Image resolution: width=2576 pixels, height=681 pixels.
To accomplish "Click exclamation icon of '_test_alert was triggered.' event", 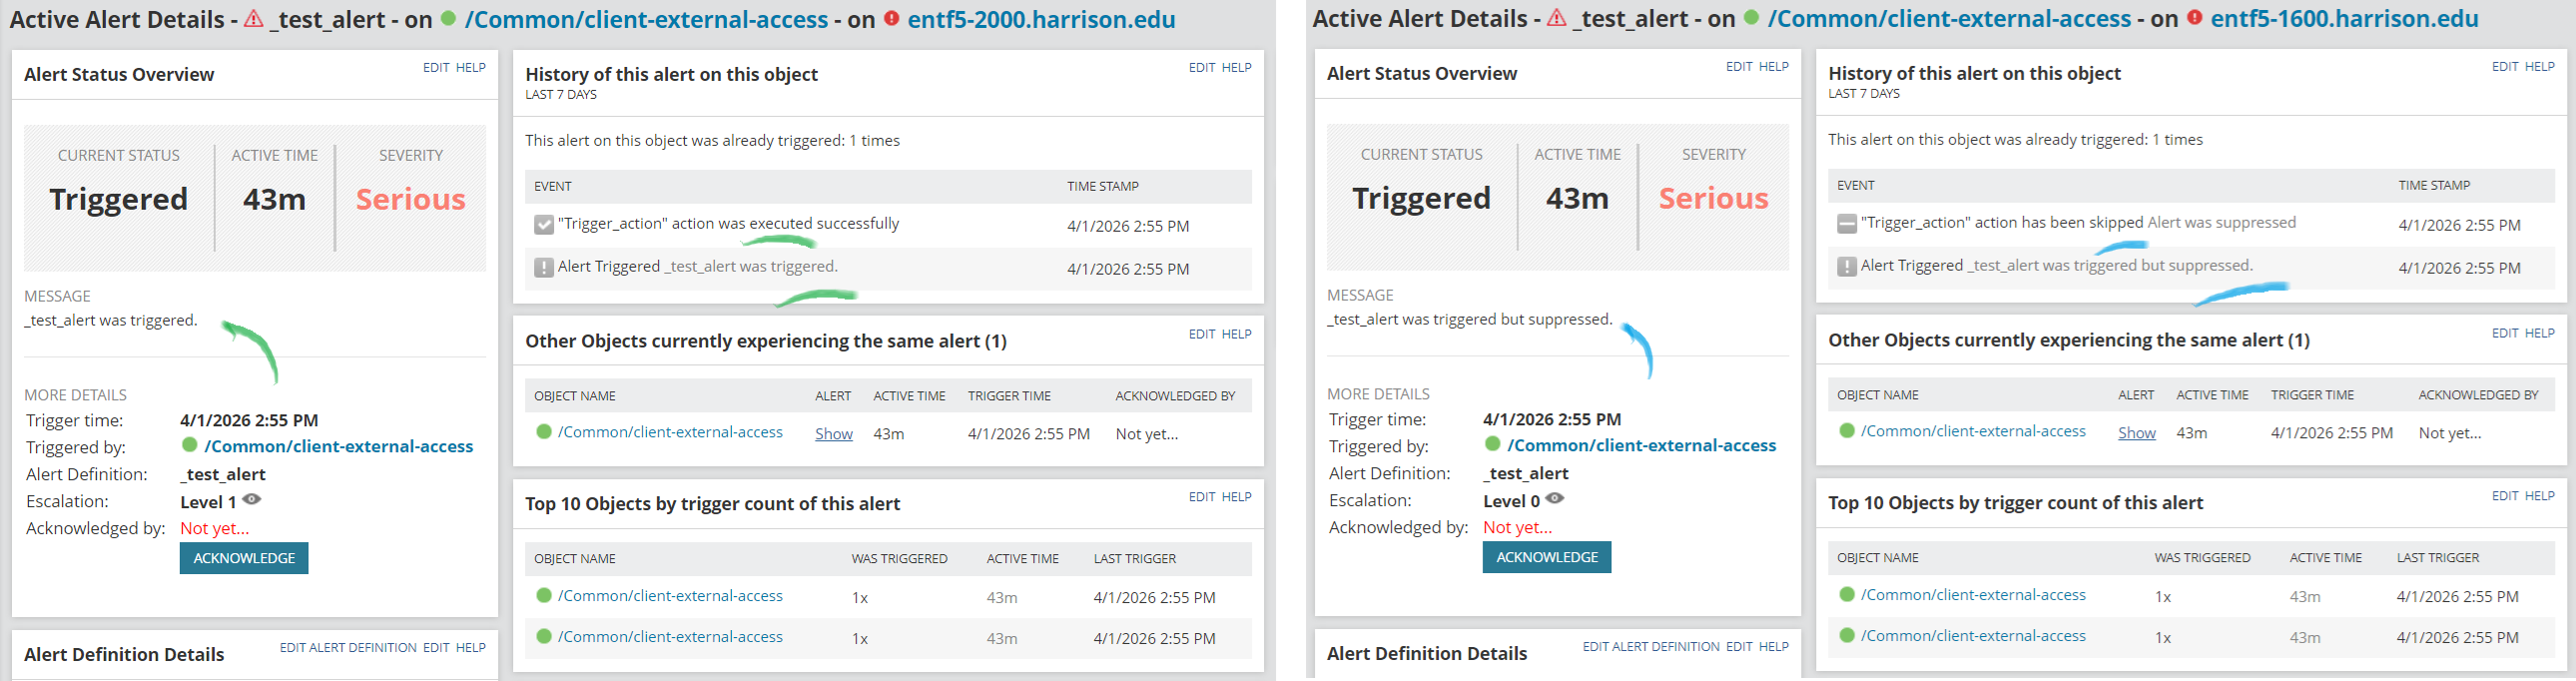I will tap(544, 267).
